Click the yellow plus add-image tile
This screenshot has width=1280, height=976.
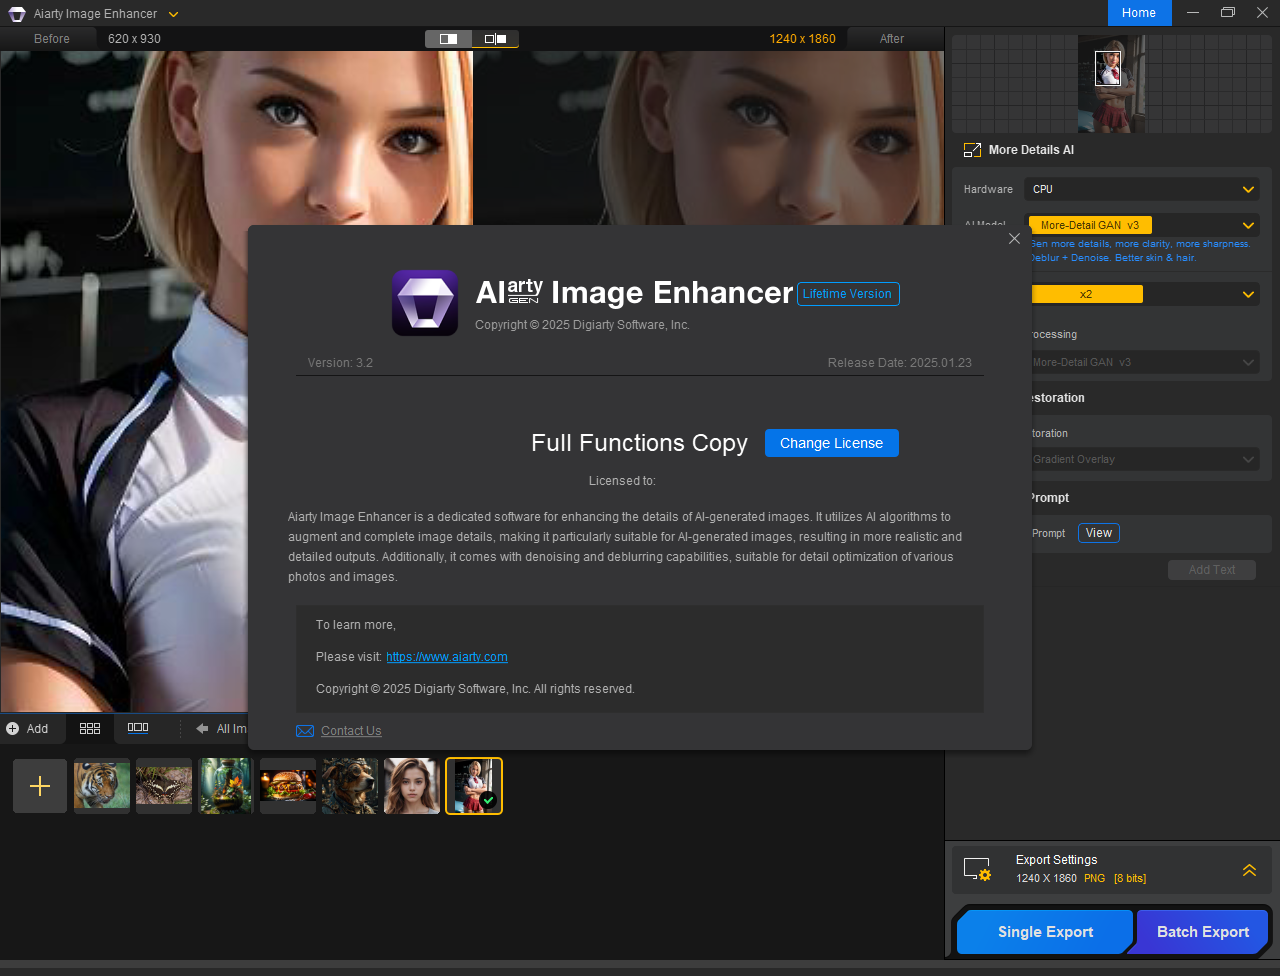pos(40,786)
